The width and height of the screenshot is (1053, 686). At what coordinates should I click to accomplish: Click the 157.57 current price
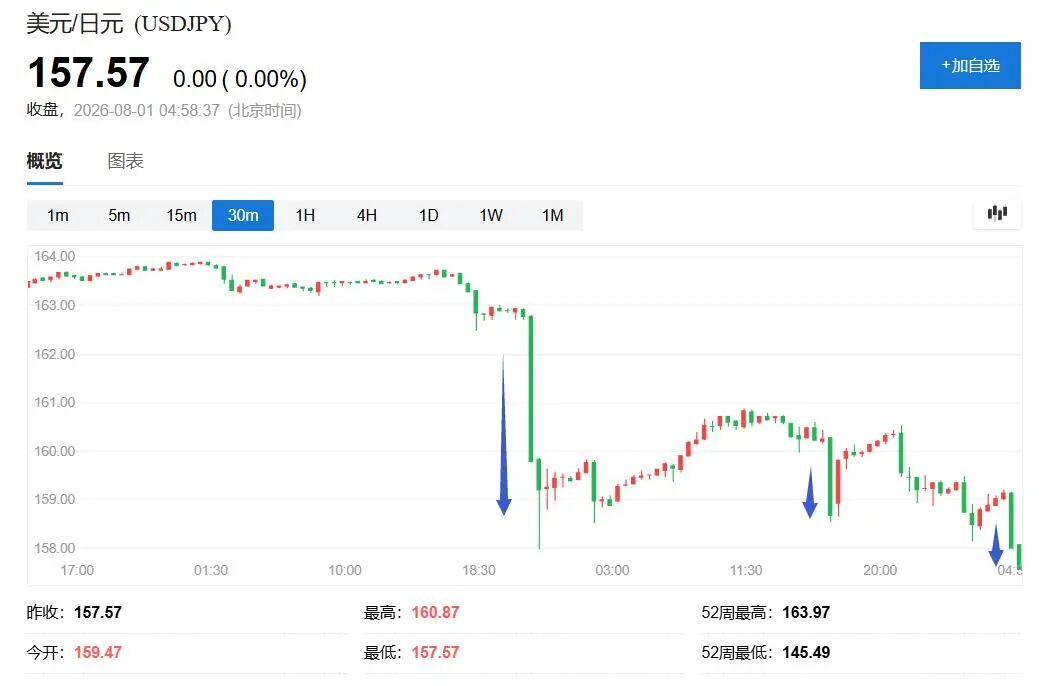pos(89,72)
